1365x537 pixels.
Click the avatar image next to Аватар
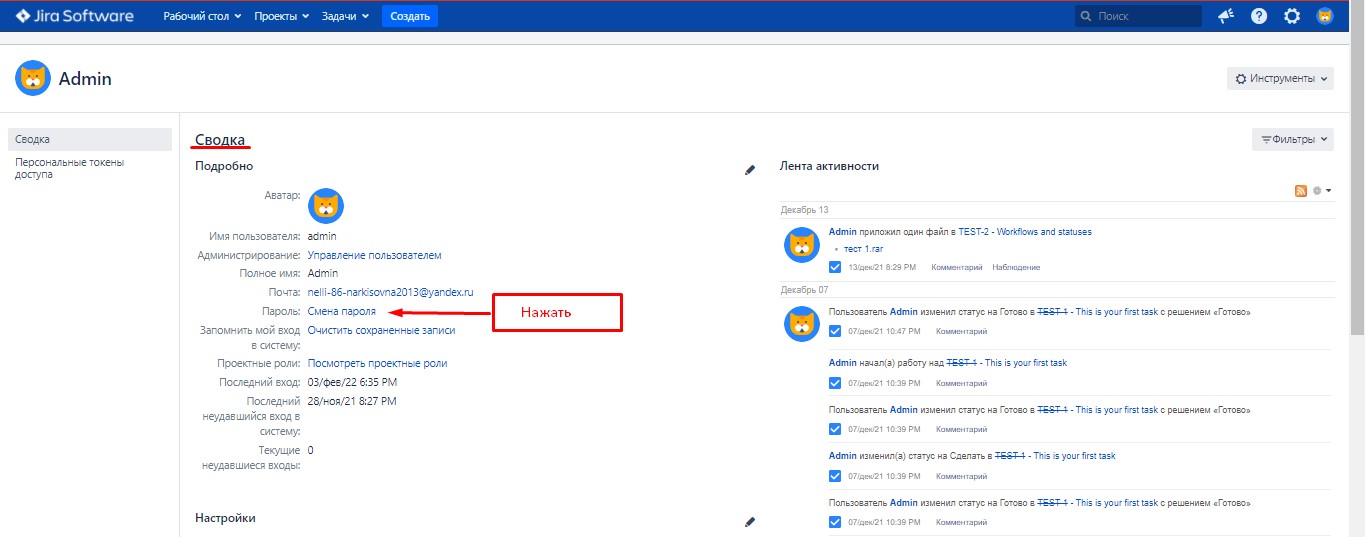tap(326, 205)
